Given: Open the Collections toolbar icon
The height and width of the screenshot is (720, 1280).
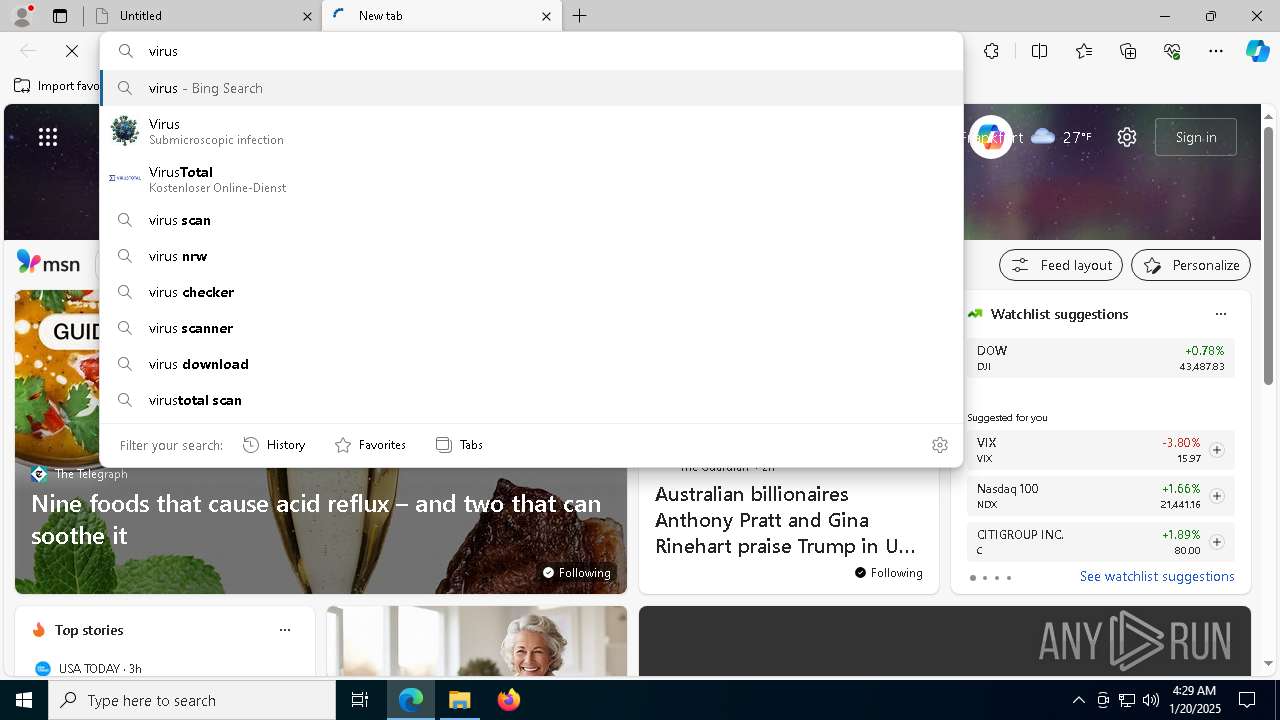Looking at the screenshot, I should pyautogui.click(x=1128, y=51).
